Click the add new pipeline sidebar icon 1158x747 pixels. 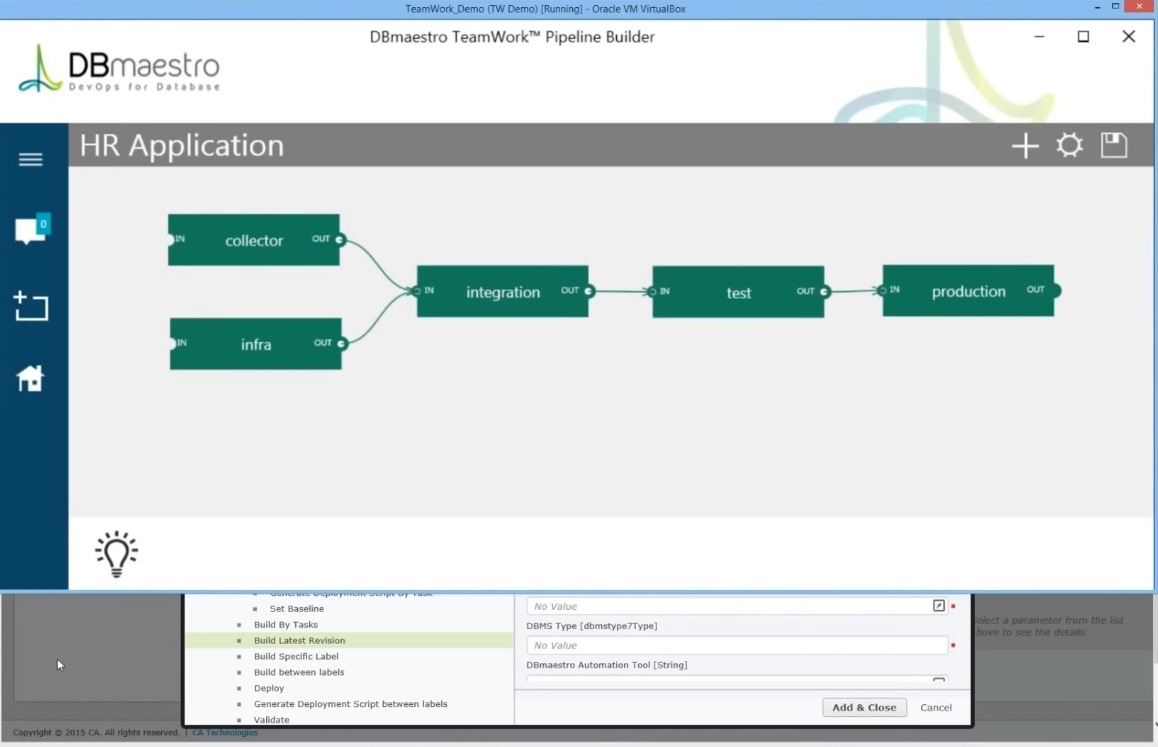31,306
